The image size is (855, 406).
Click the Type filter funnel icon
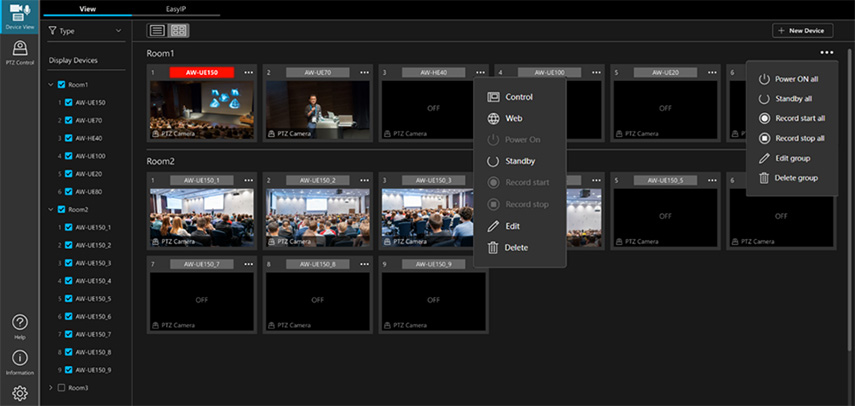pyautogui.click(x=52, y=31)
